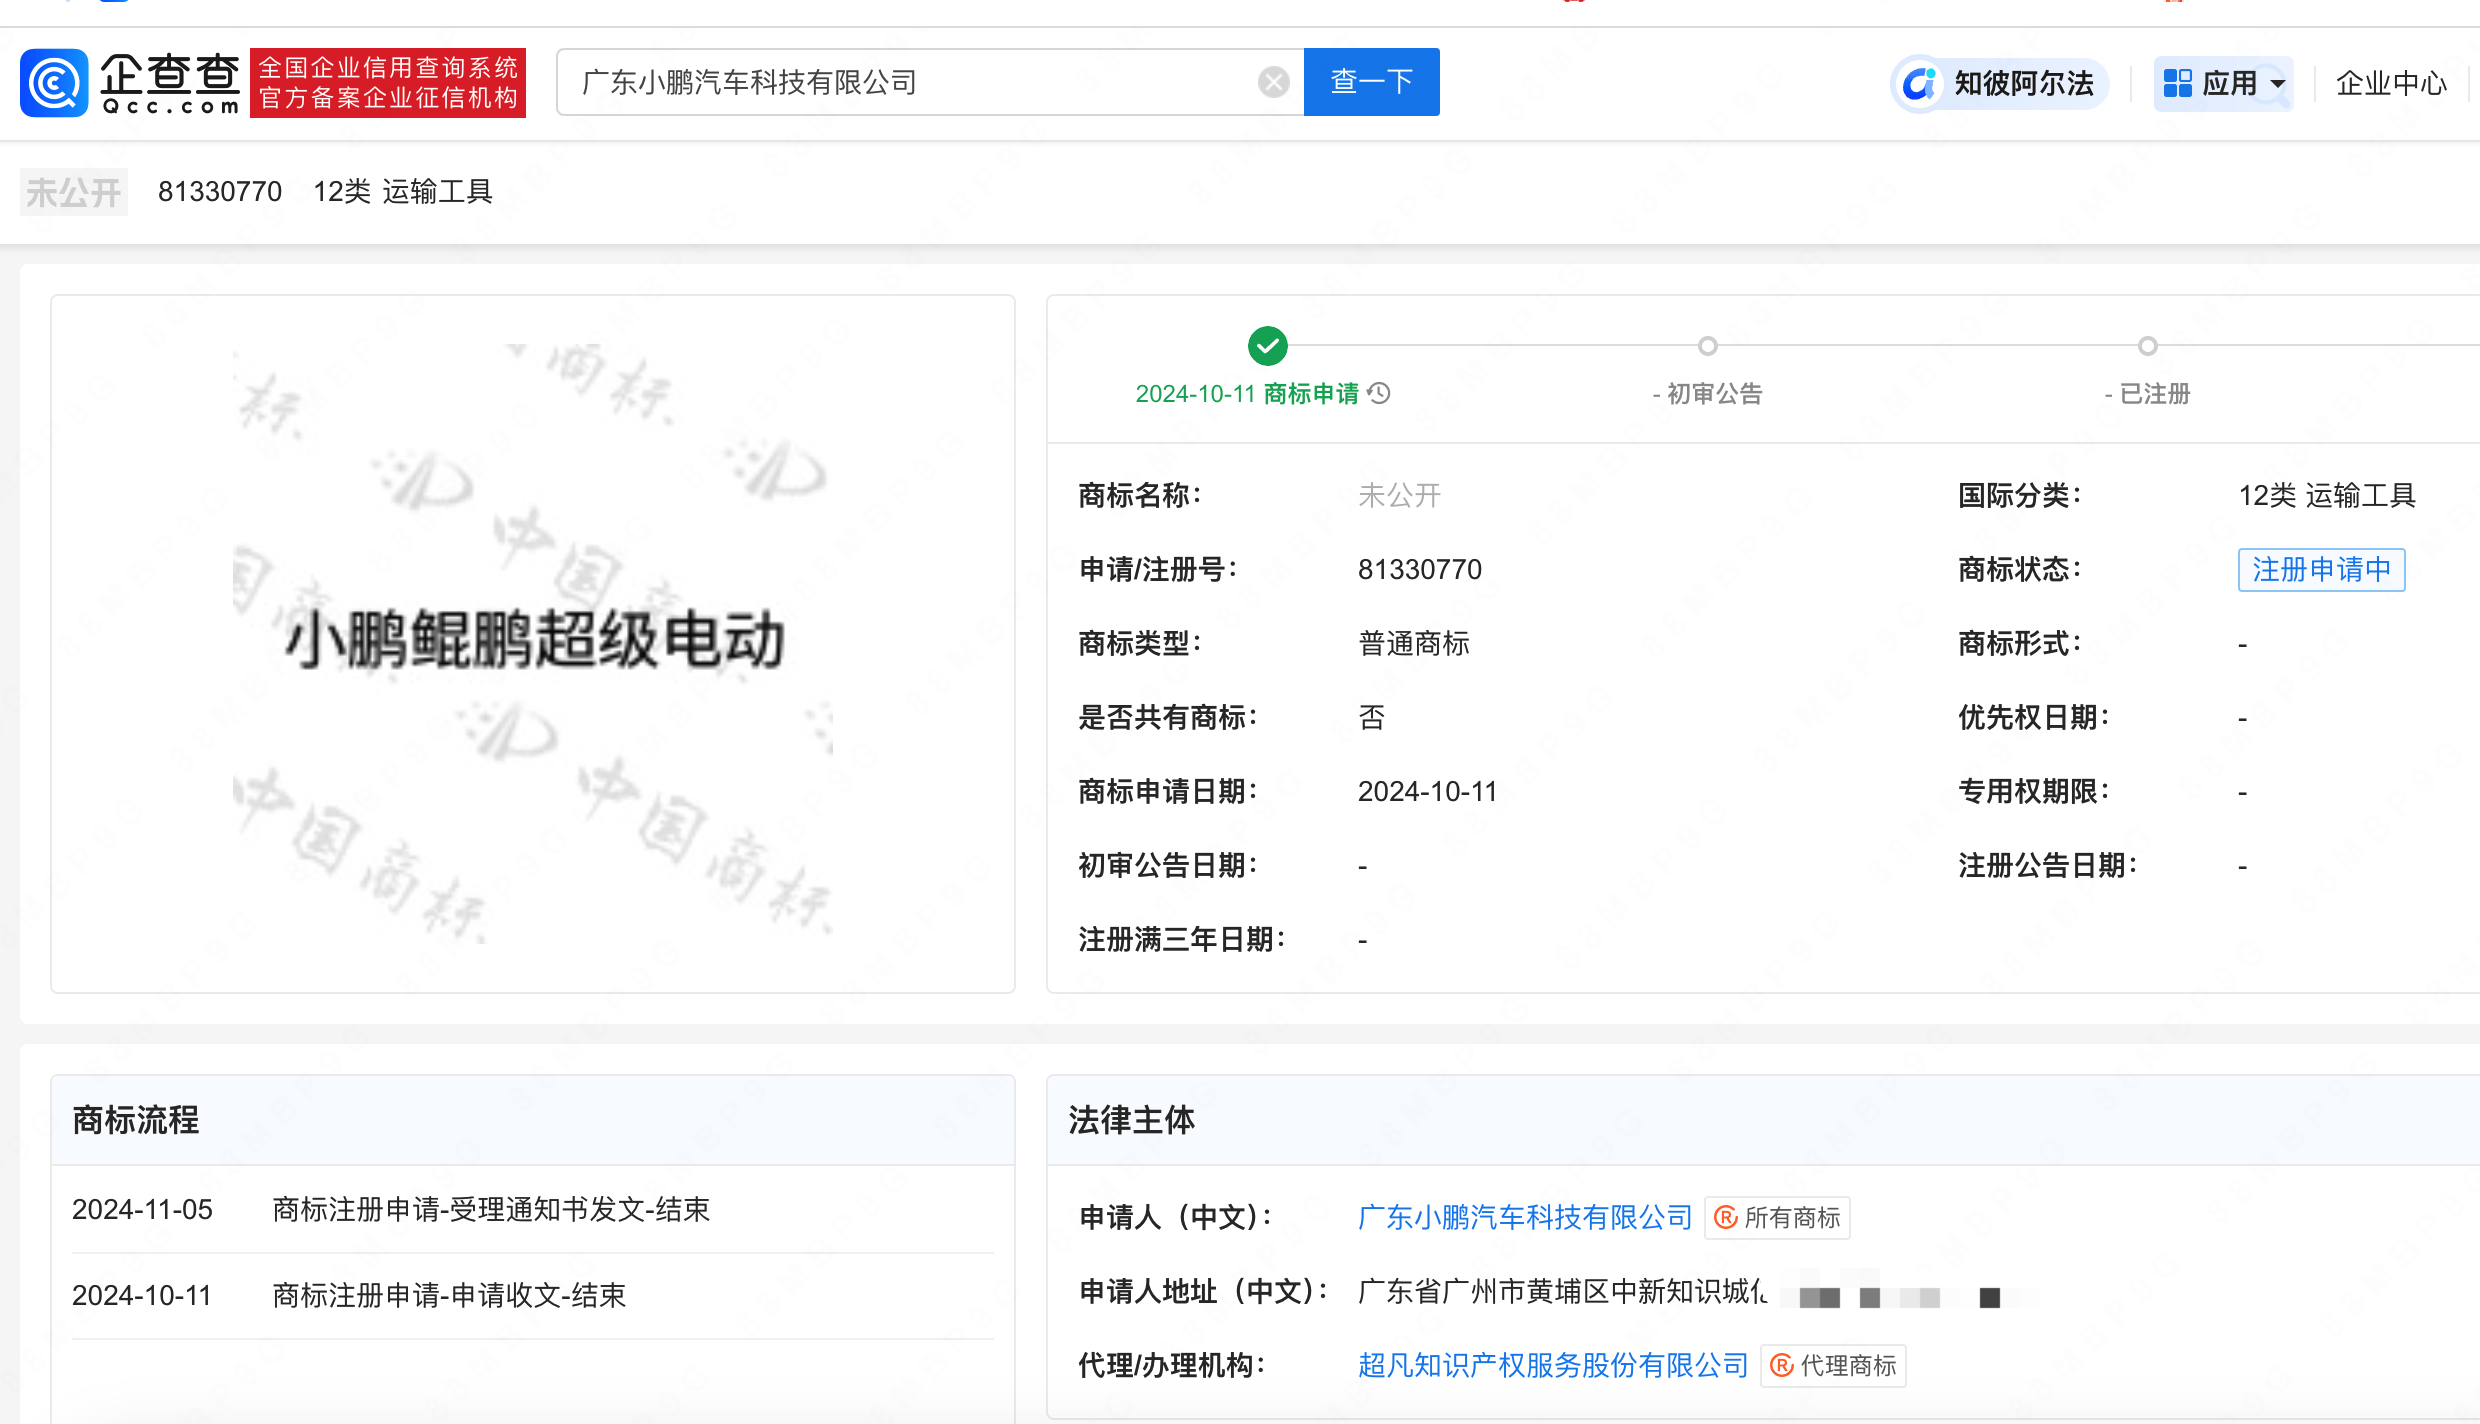Viewport: 2480px width, 1424px height.
Task: Click the 查一下 search button
Action: [x=1371, y=82]
